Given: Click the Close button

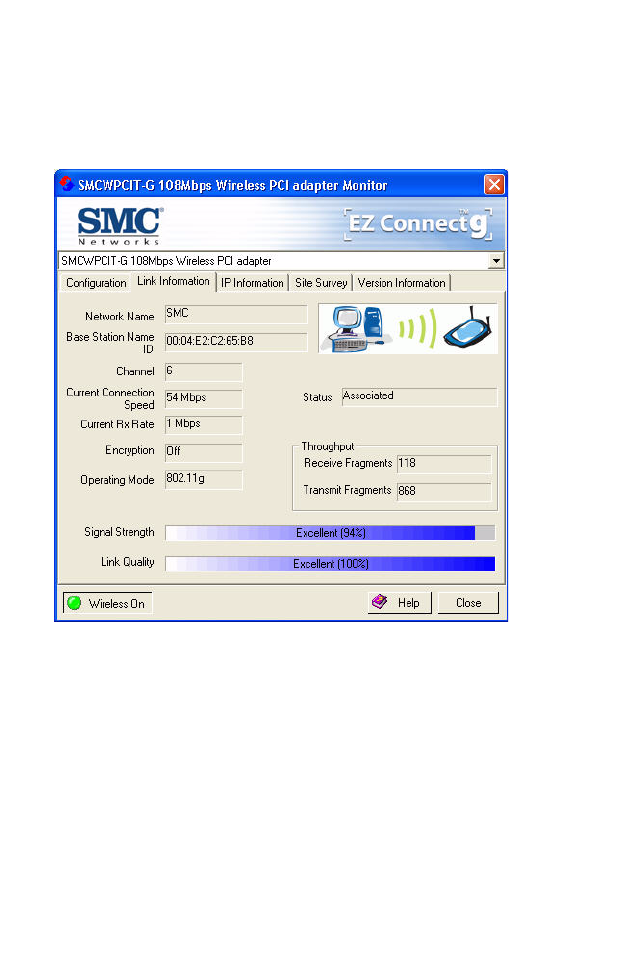Looking at the screenshot, I should tap(468, 603).
